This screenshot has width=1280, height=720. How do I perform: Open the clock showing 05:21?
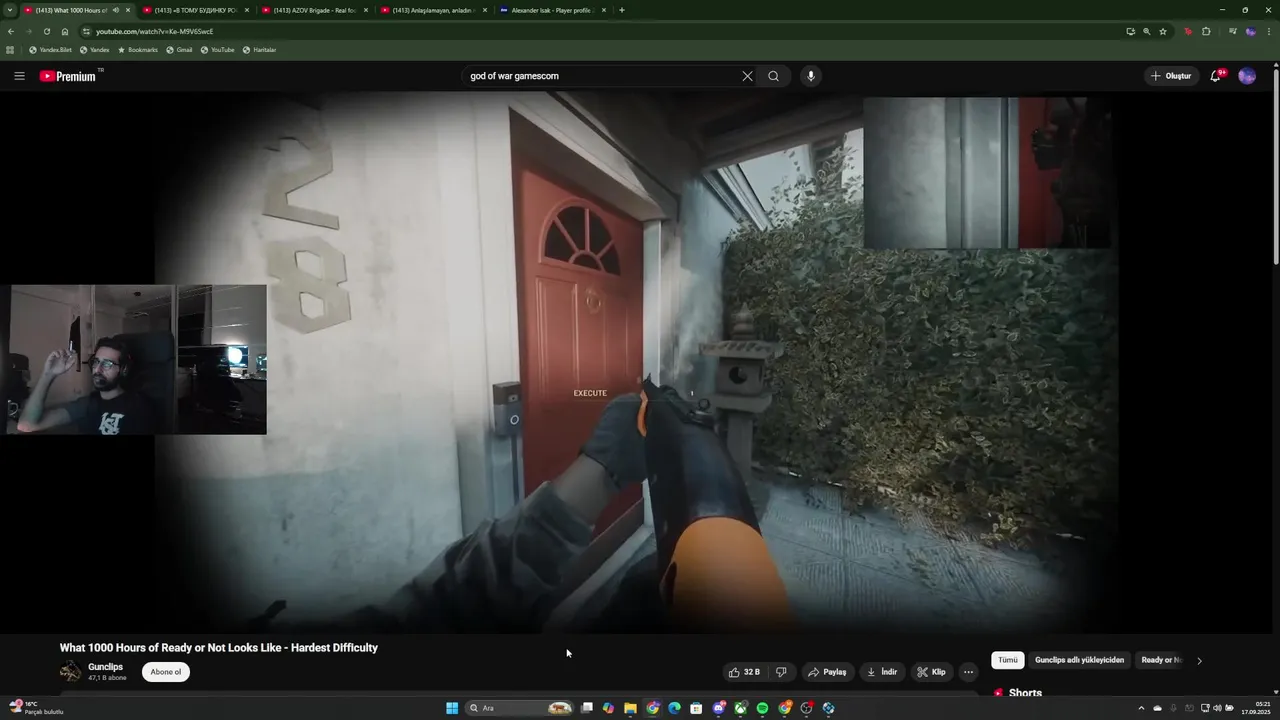(1255, 708)
